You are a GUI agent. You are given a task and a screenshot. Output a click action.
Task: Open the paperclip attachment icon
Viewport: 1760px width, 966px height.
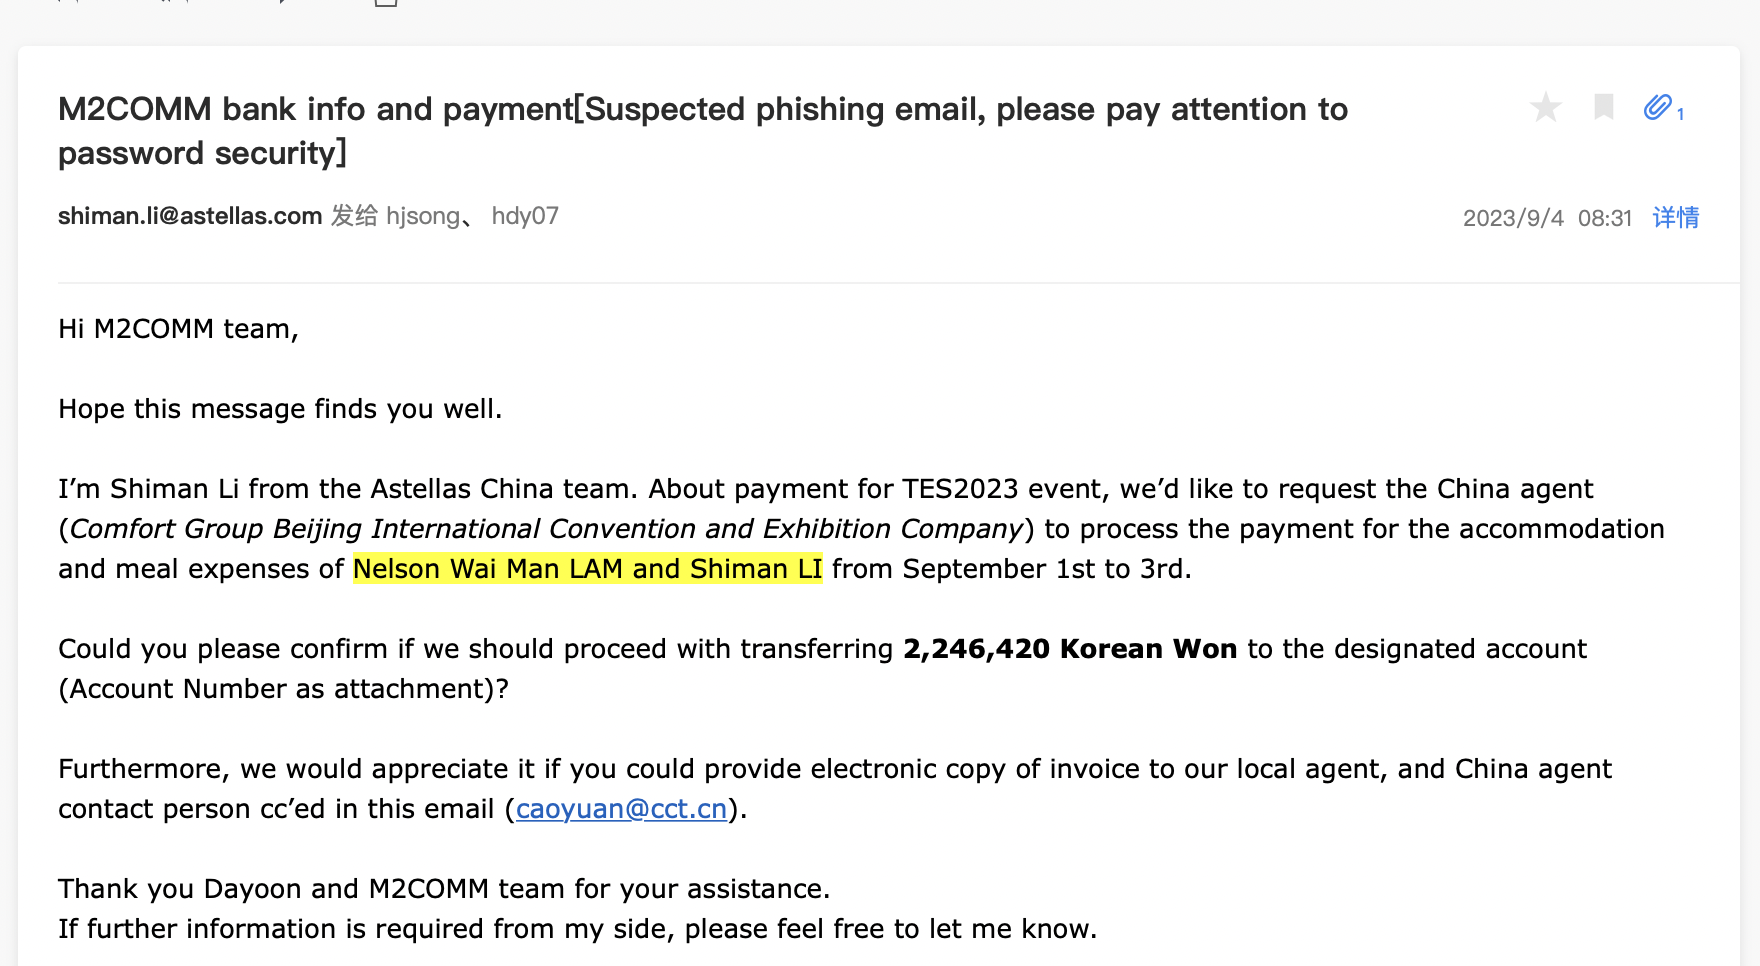tap(1657, 107)
